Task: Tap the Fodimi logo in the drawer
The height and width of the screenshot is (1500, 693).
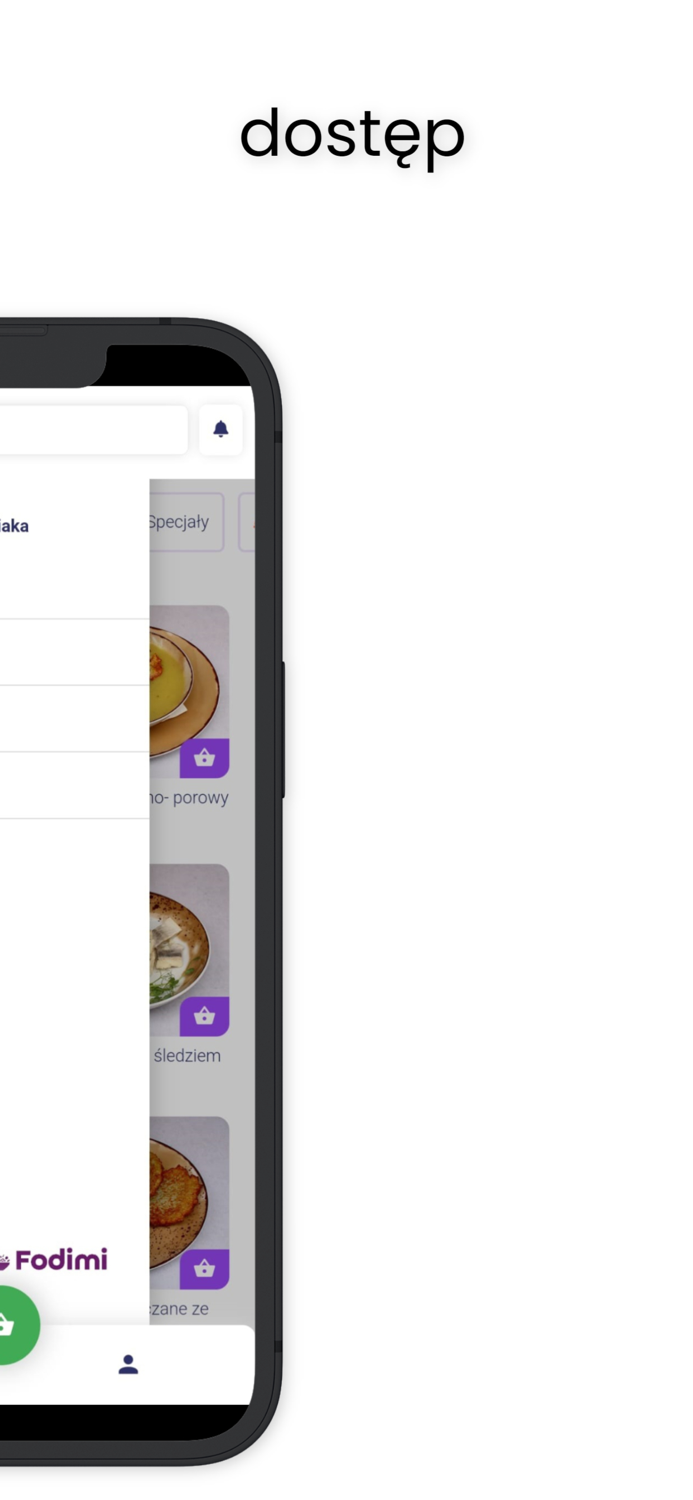Action: (x=54, y=1260)
